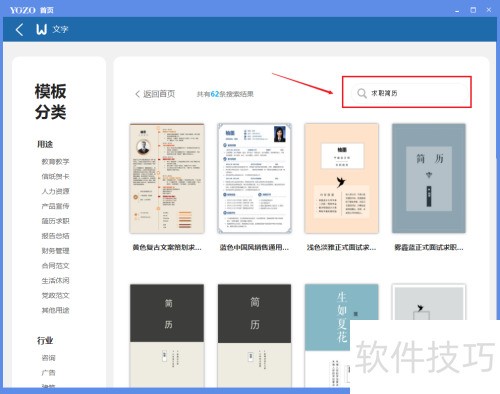This screenshot has width=500, height=394.
Task: Click the YOZO 首页 title bar text
Action: click(32, 10)
